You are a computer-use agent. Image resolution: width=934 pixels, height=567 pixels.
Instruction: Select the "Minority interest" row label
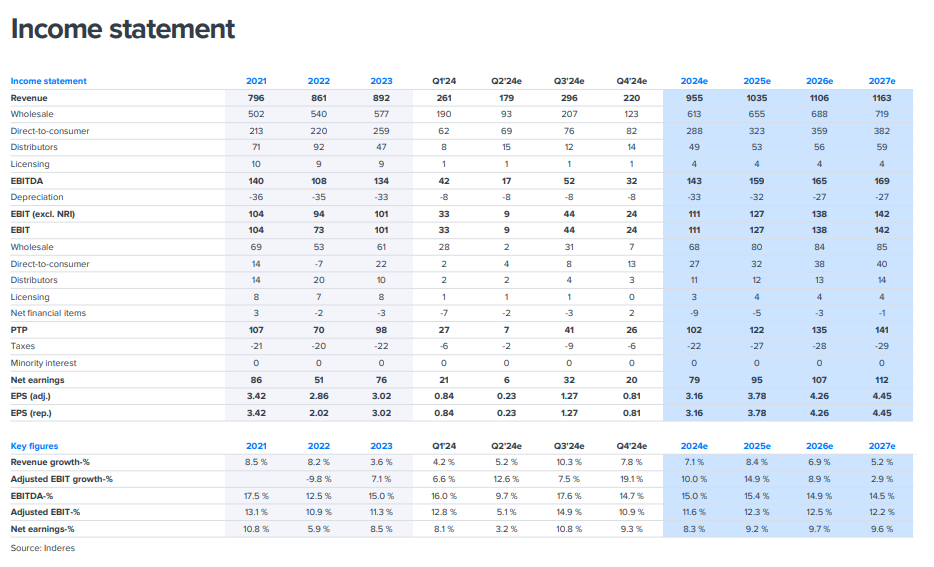pyautogui.click(x=43, y=363)
